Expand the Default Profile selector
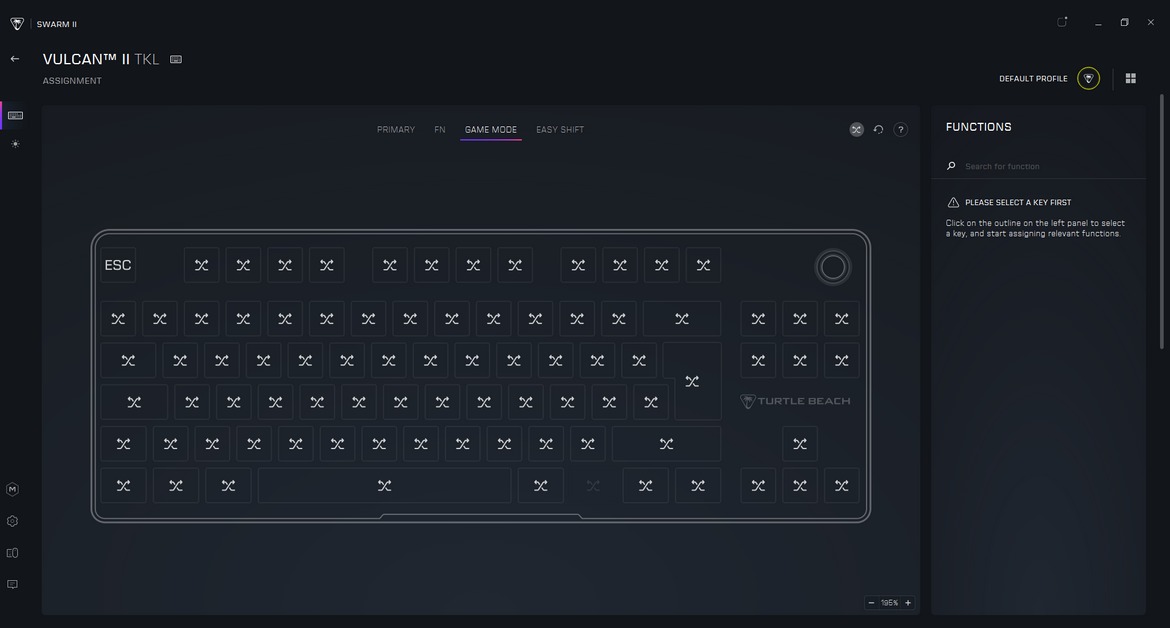1170x628 pixels. pyautogui.click(x=1088, y=79)
